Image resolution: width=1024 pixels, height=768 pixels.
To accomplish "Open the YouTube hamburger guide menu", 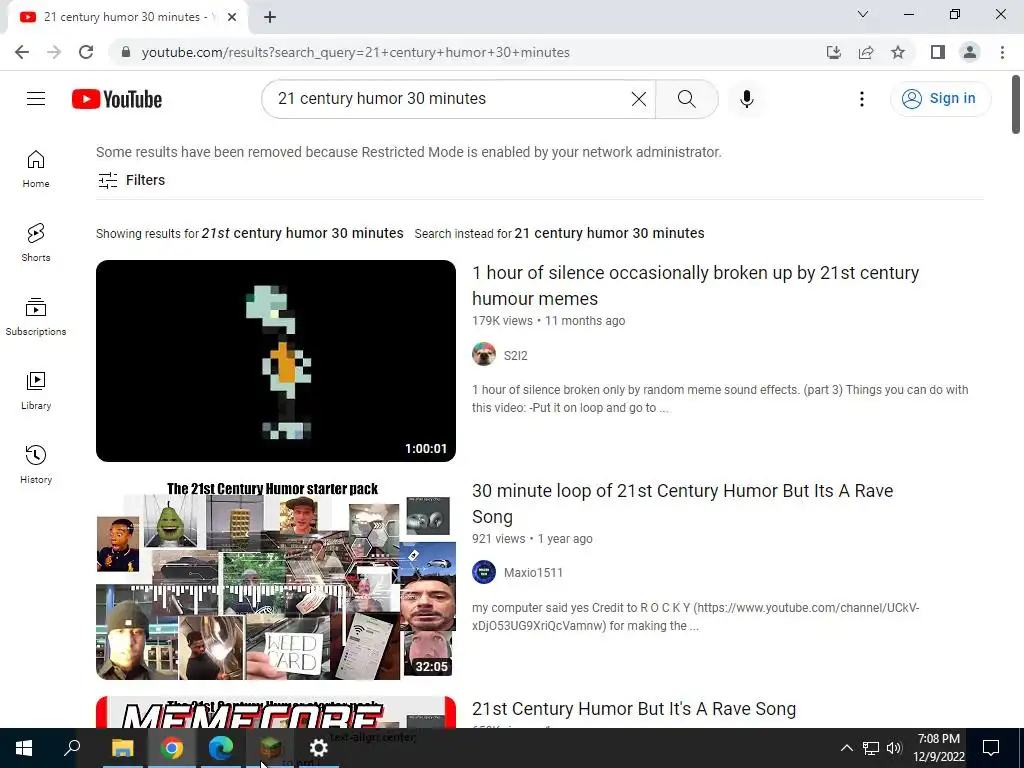I will [36, 99].
